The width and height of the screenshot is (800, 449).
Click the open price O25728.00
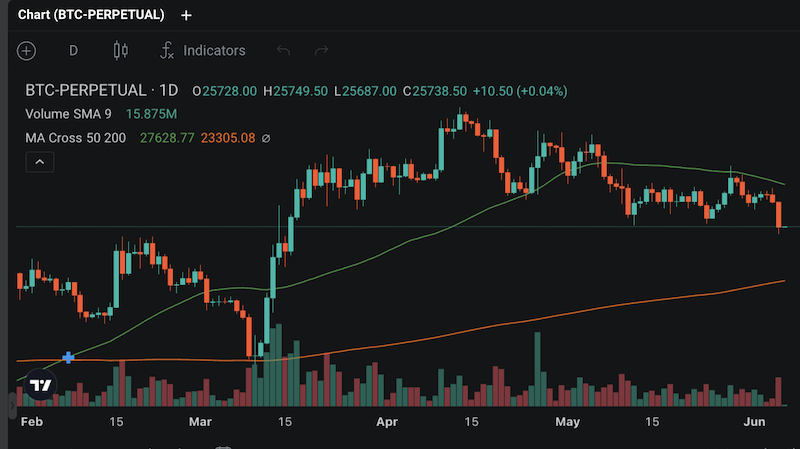(224, 91)
